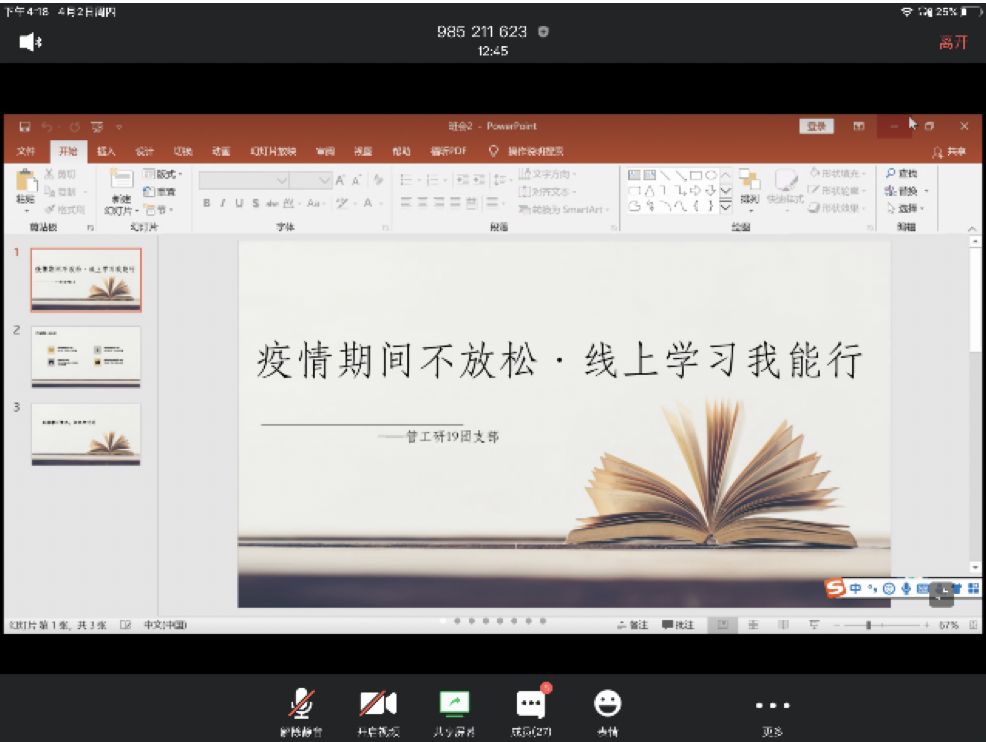Viewport: 986px width, 742px height.
Task: Expand the font name dropdown box
Action: (282, 180)
